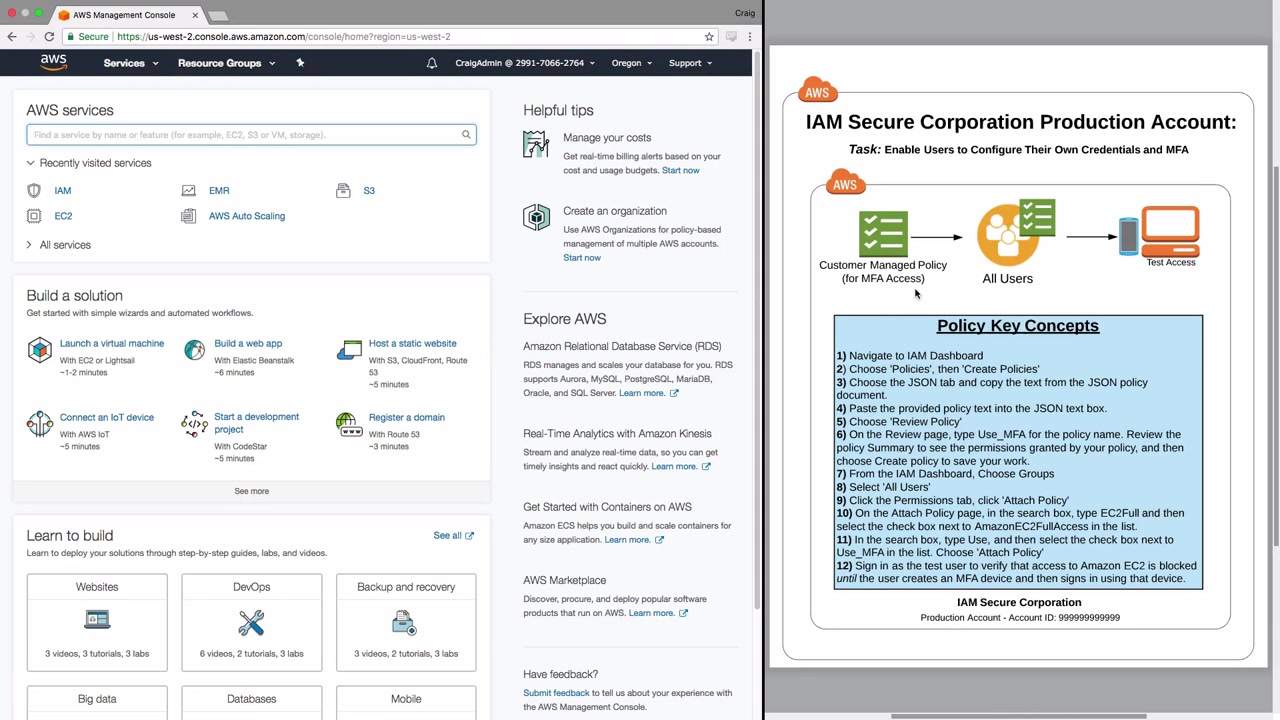Click the Register a domain link
This screenshot has width=1280, height=720.
point(406,417)
